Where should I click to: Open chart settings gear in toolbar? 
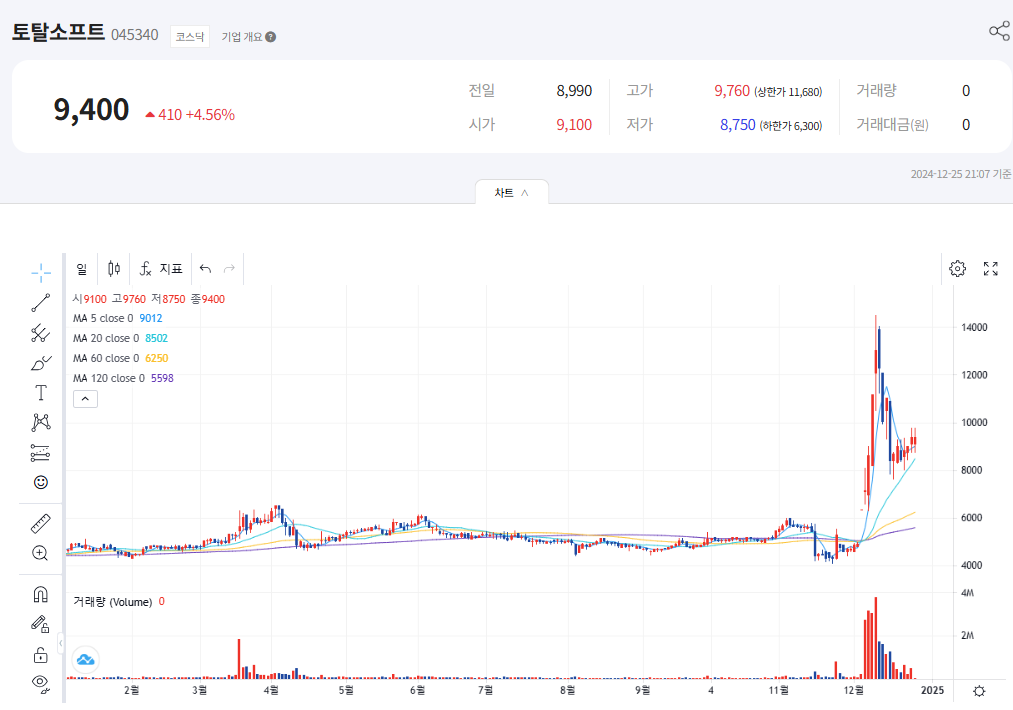pyautogui.click(x=957, y=269)
